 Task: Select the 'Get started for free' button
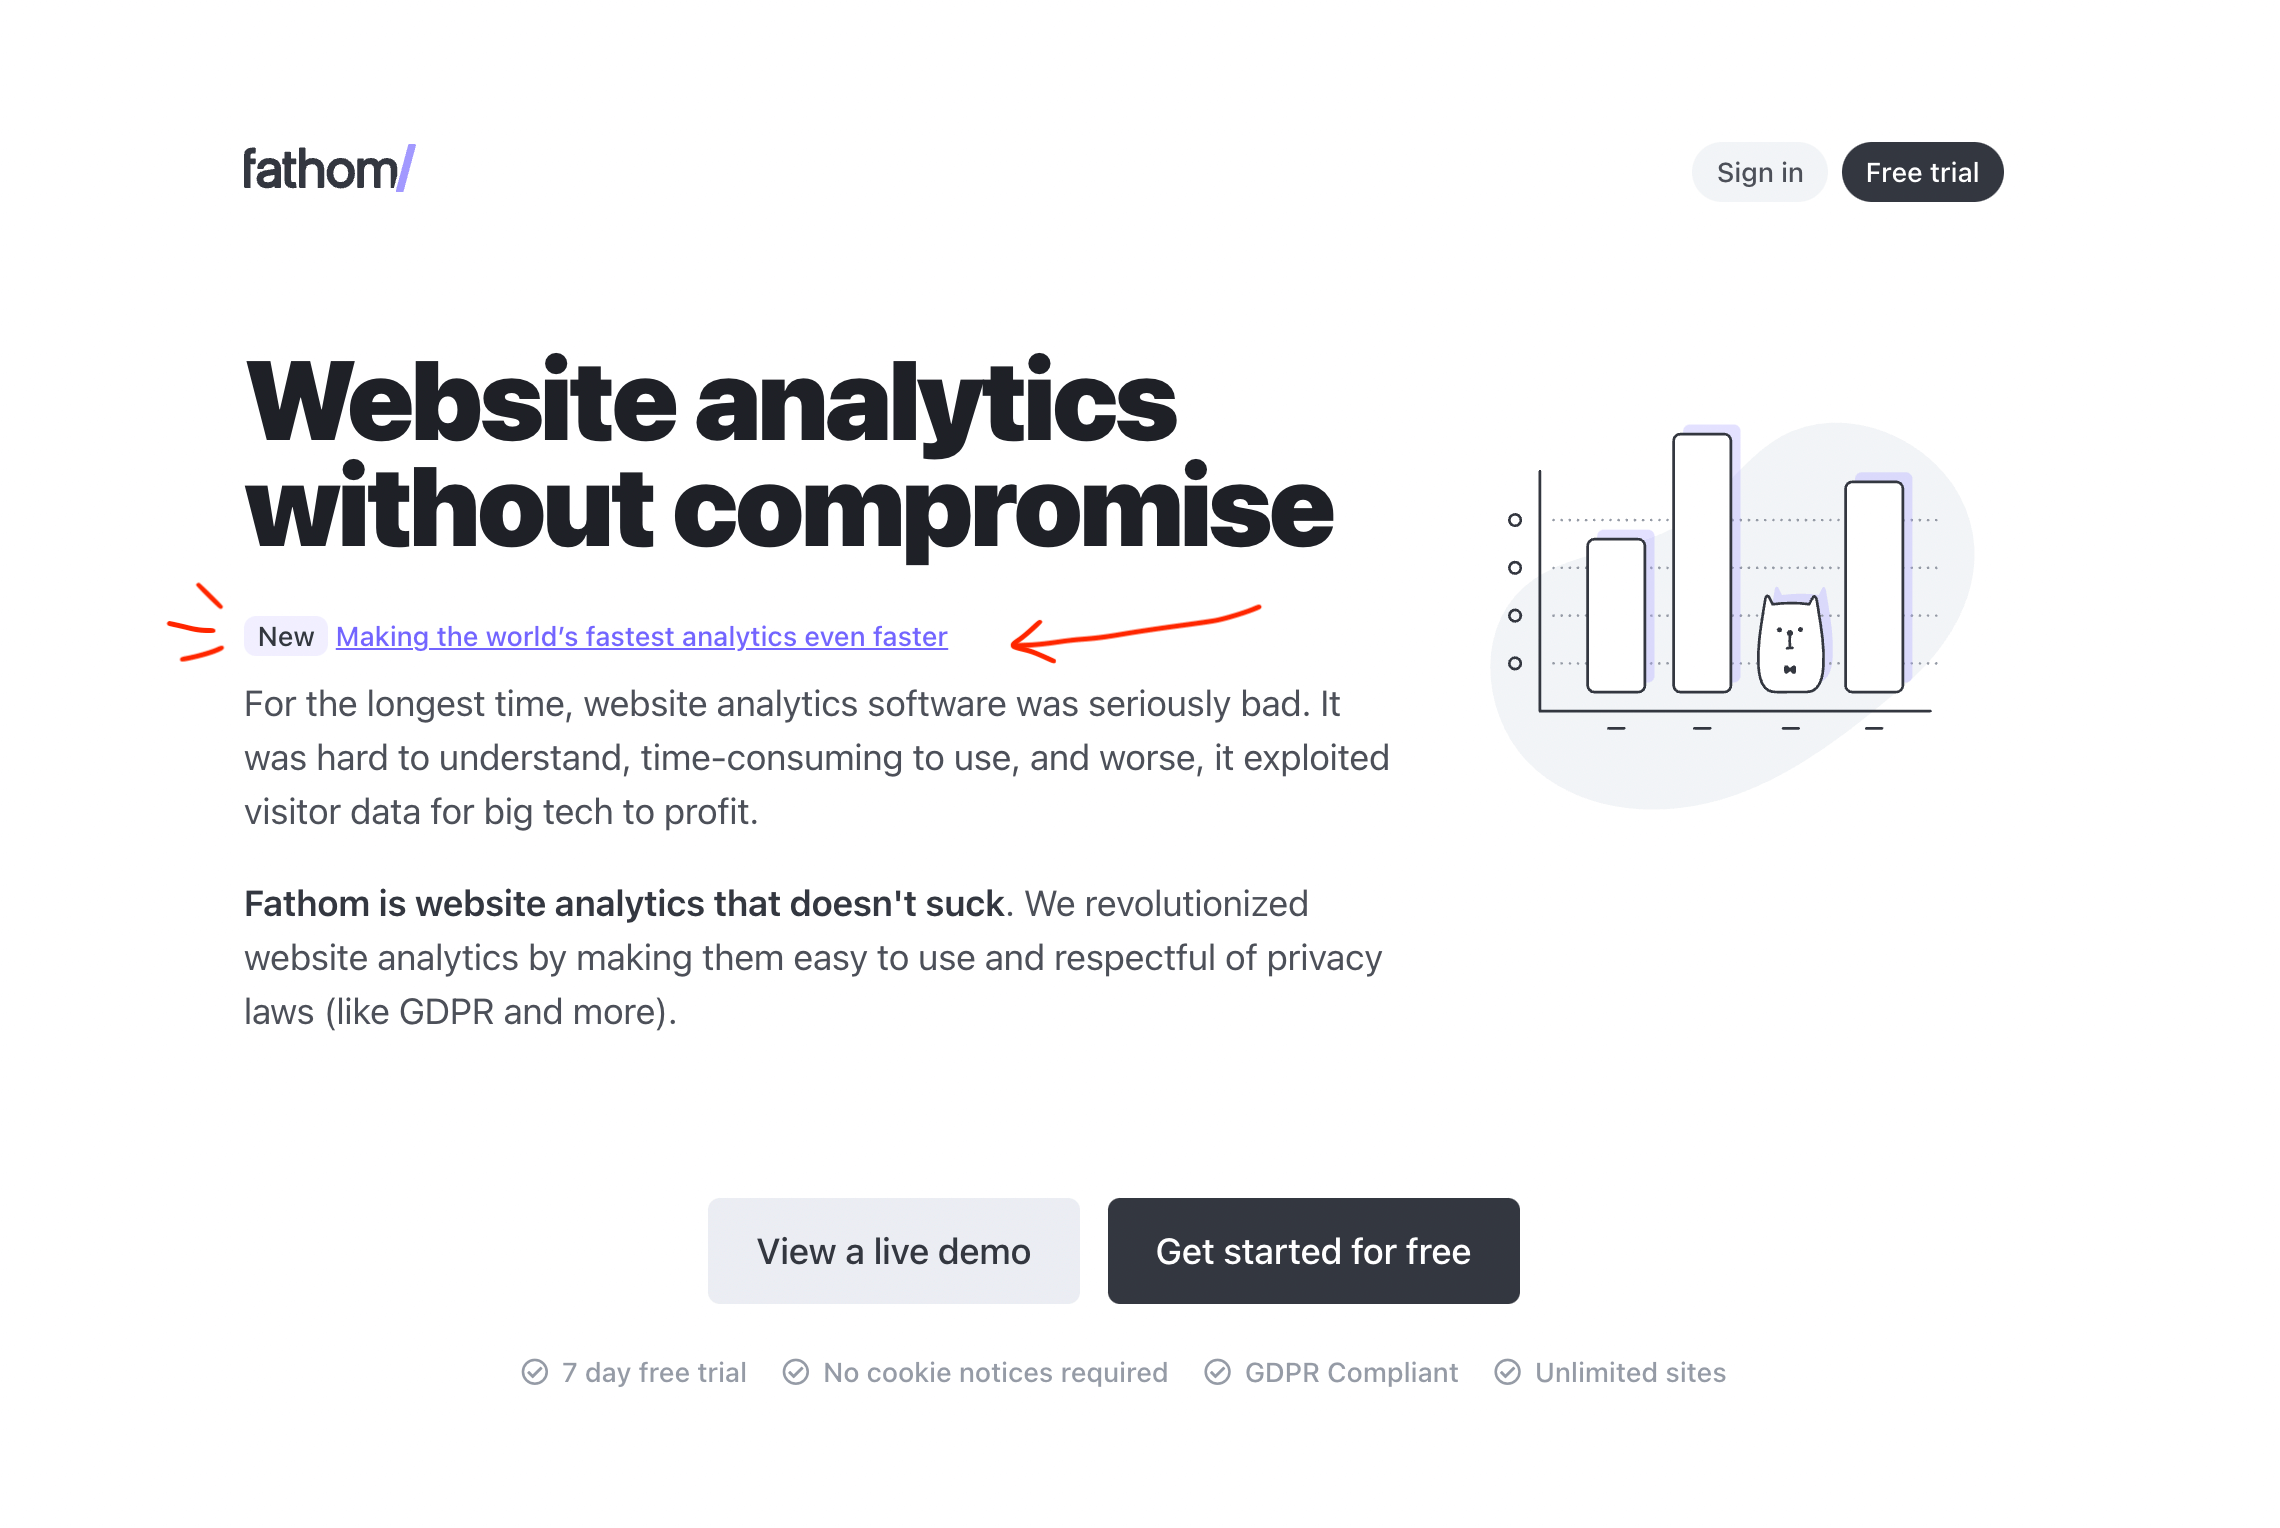pos(1313,1250)
